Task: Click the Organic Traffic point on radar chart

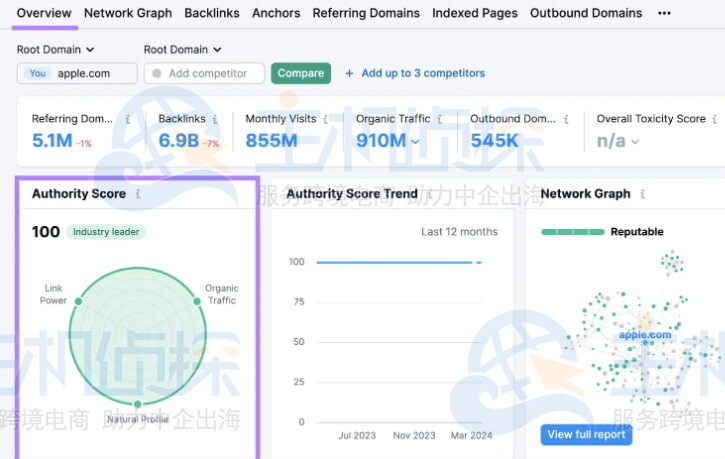Action: point(197,301)
